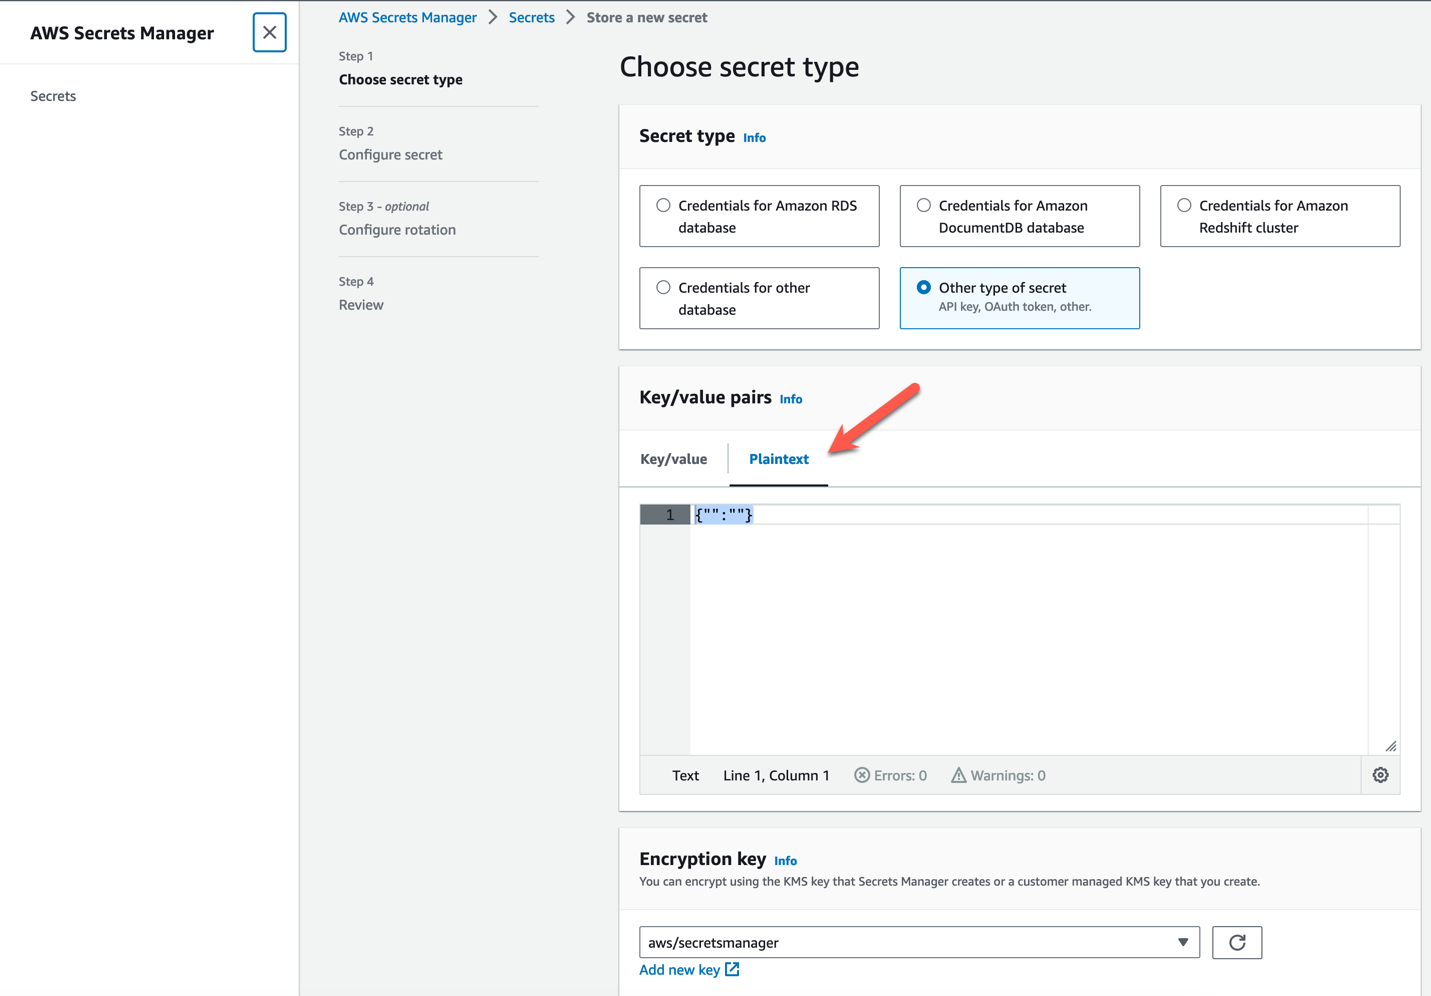
Task: Select Credentials for Amazon RDS database
Action: point(759,216)
